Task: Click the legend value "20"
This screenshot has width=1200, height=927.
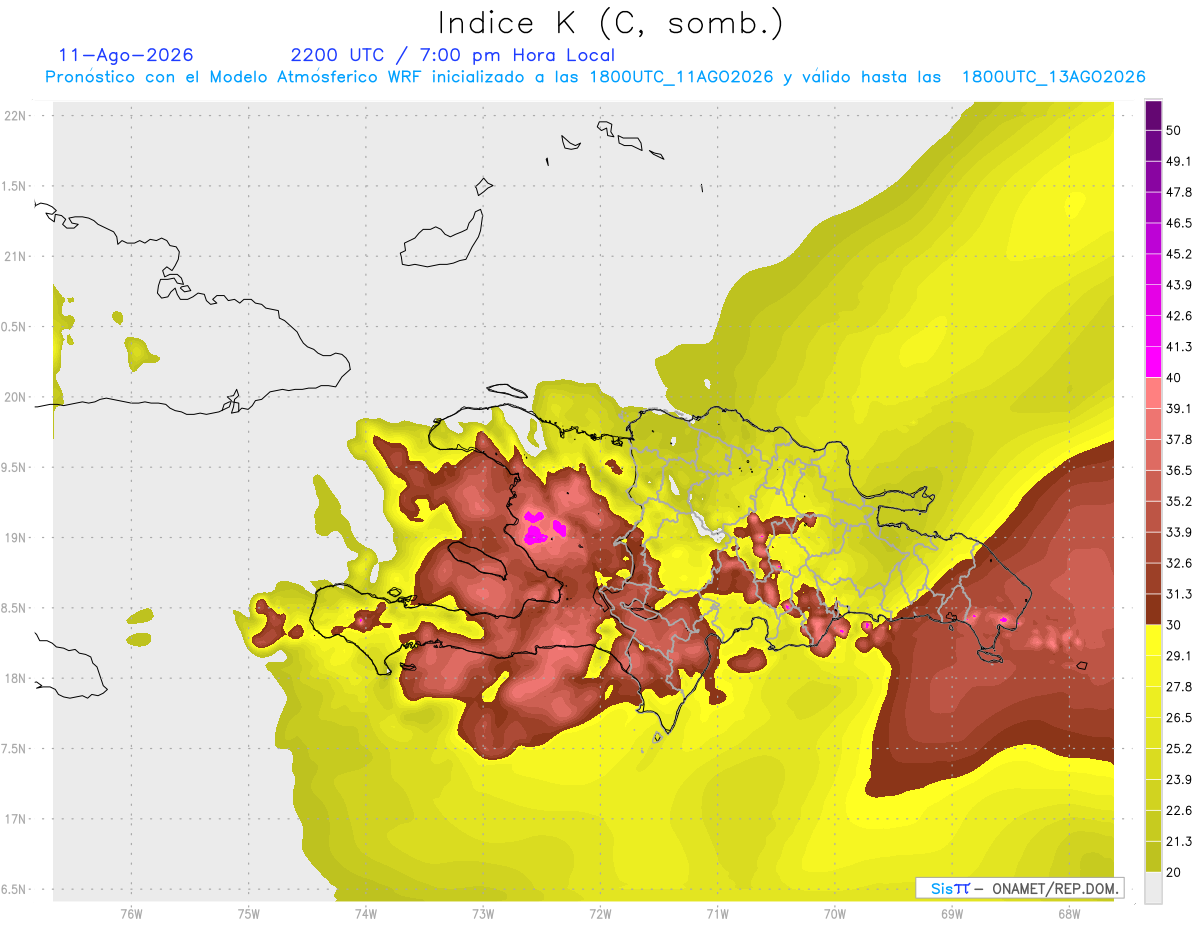Action: (1174, 872)
